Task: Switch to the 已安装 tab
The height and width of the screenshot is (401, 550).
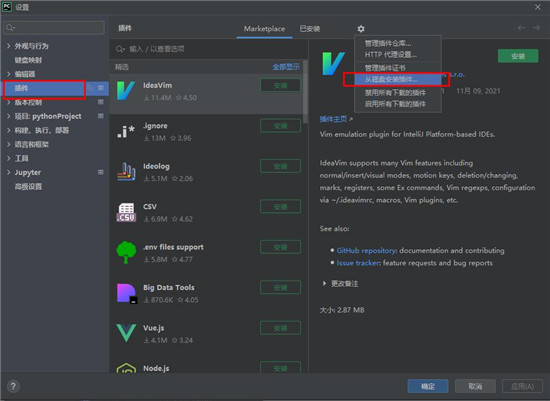Action: [310, 29]
